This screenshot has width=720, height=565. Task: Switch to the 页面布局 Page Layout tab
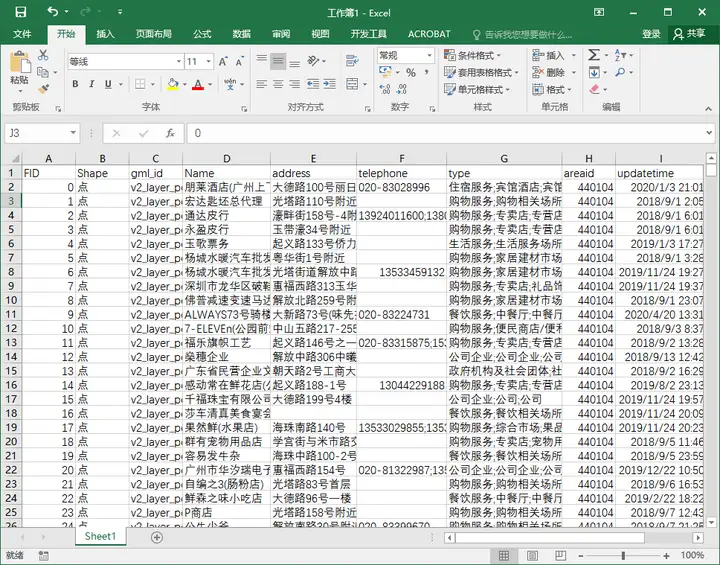[x=153, y=34]
